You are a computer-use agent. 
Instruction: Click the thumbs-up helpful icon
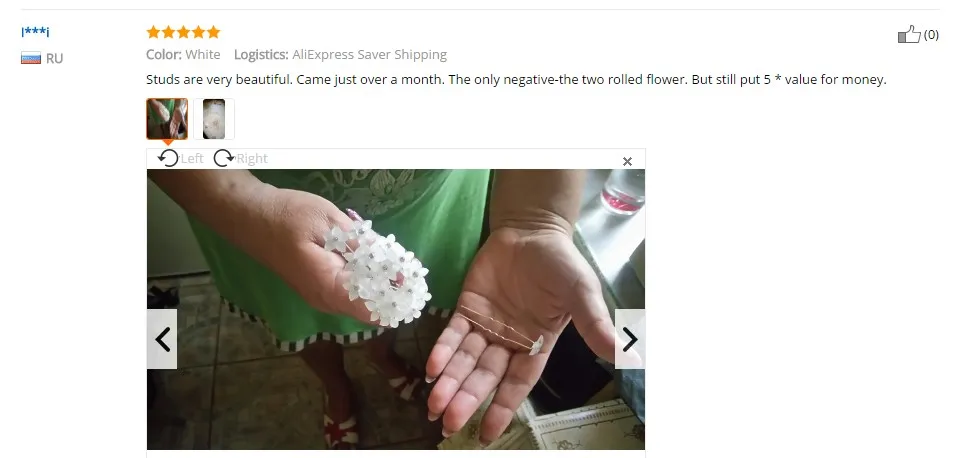(x=909, y=34)
